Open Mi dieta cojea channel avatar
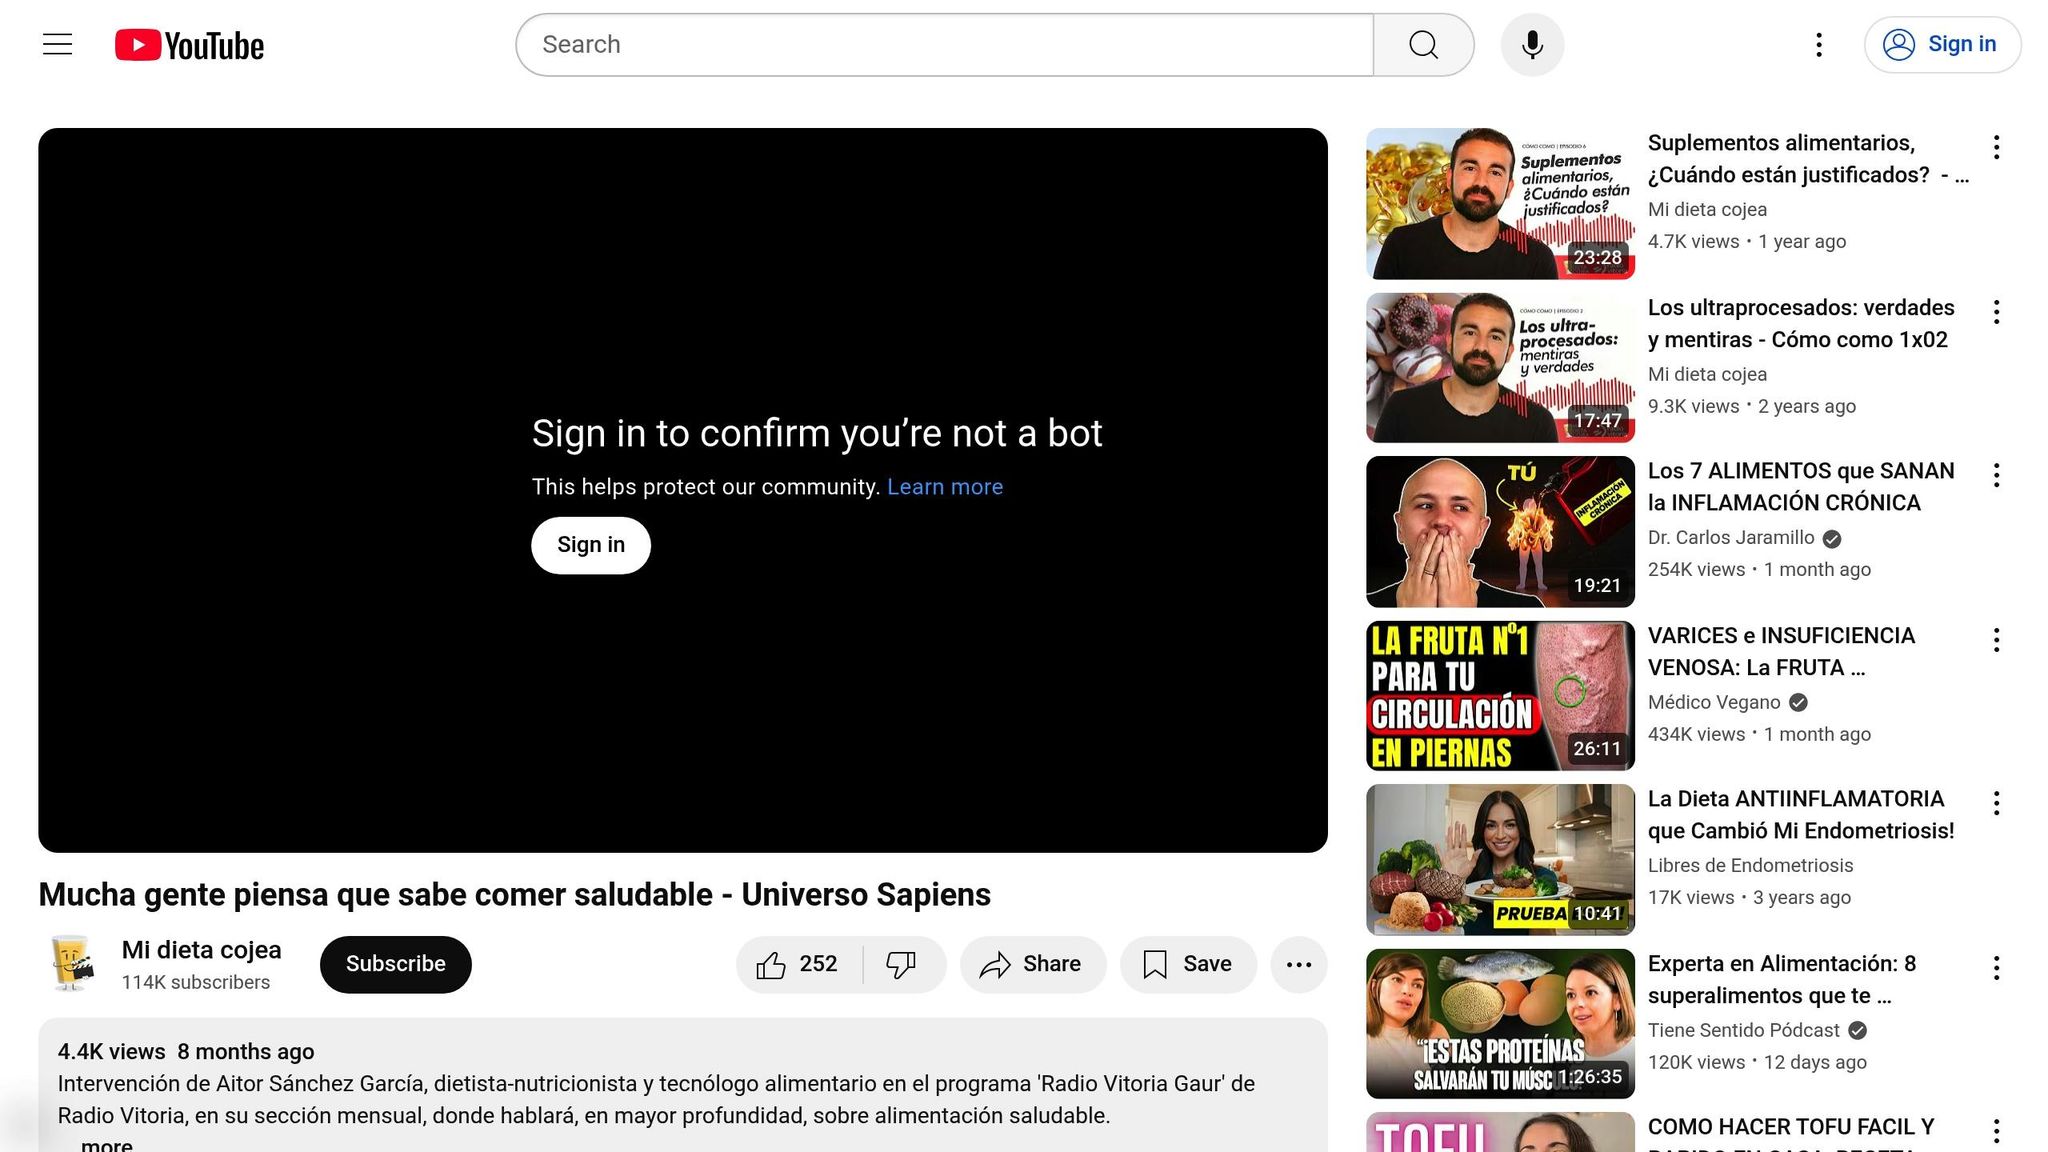2048x1152 pixels. 71,963
